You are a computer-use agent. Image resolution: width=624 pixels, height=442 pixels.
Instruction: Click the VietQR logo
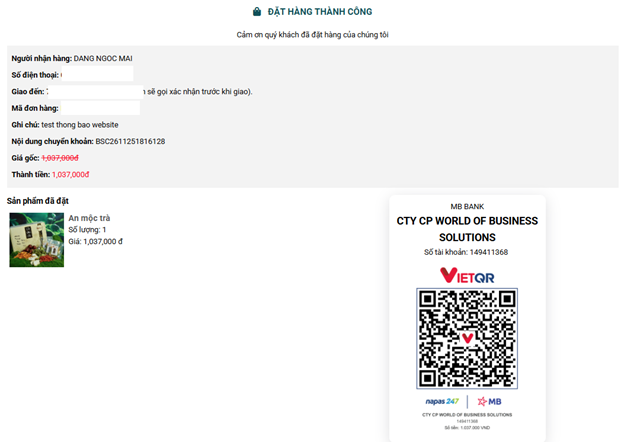(x=467, y=275)
